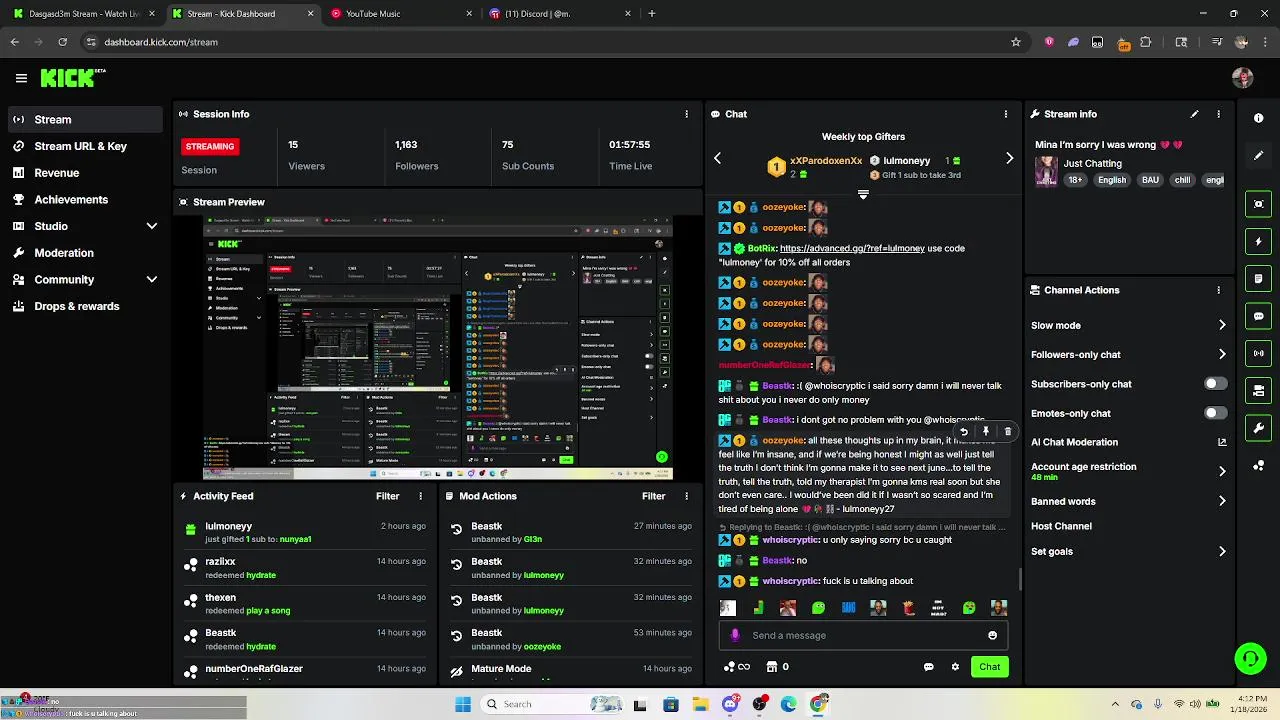
Task: Open Chat panel three-dot options
Action: click(1006, 114)
